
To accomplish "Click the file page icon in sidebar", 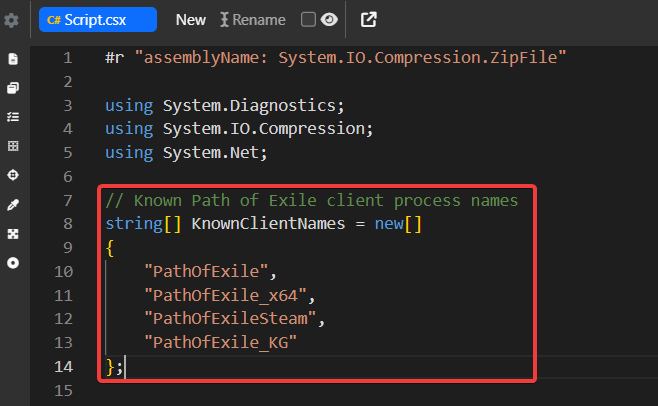I will tap(13, 59).
